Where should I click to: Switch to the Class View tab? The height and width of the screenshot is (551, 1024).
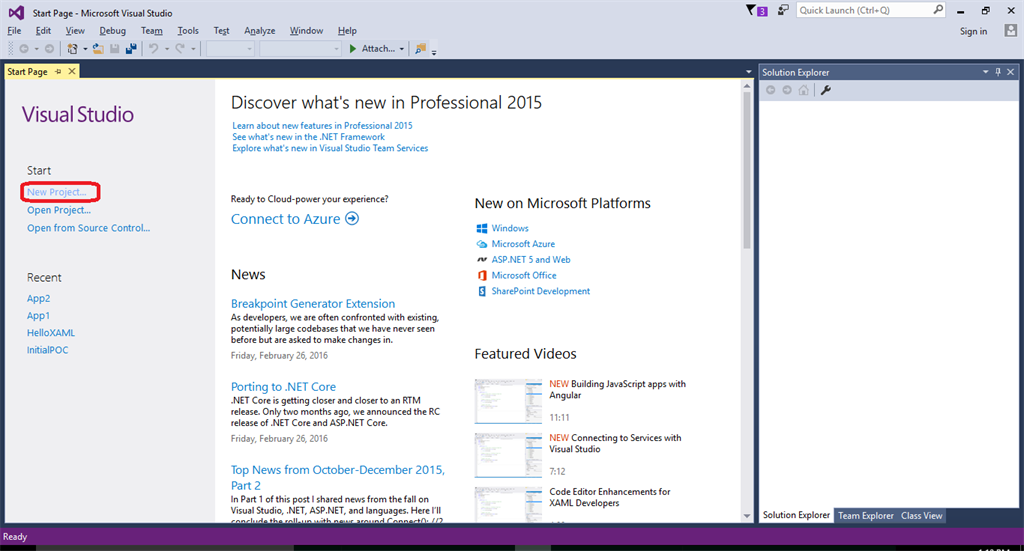[x=921, y=516]
